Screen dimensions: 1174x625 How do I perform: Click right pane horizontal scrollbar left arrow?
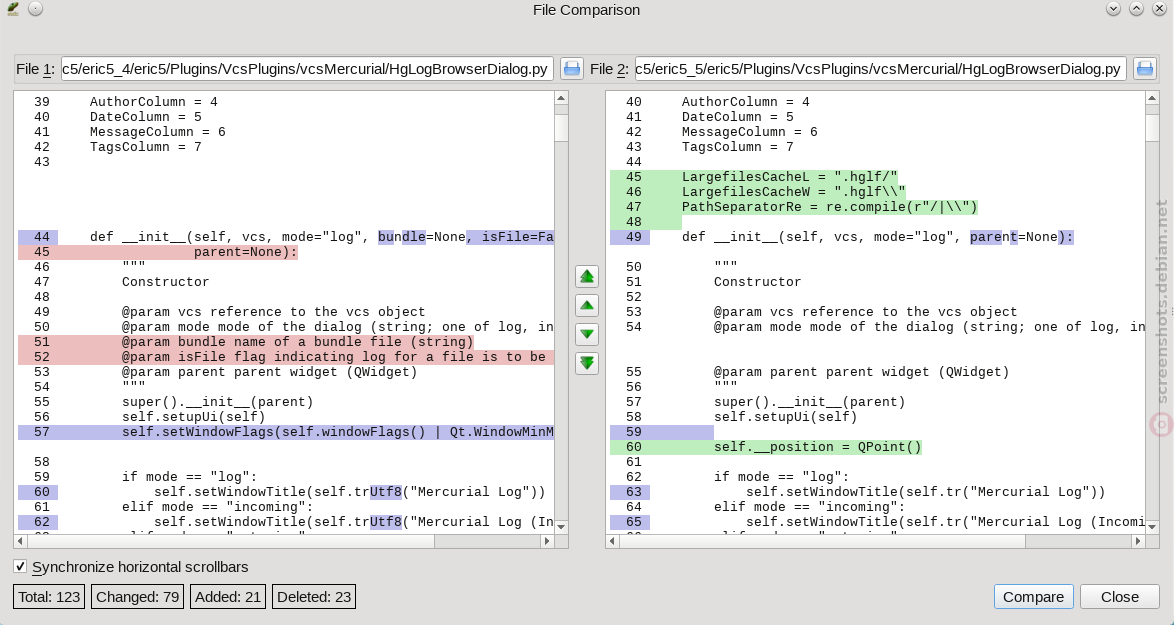pyautogui.click(x=612, y=540)
